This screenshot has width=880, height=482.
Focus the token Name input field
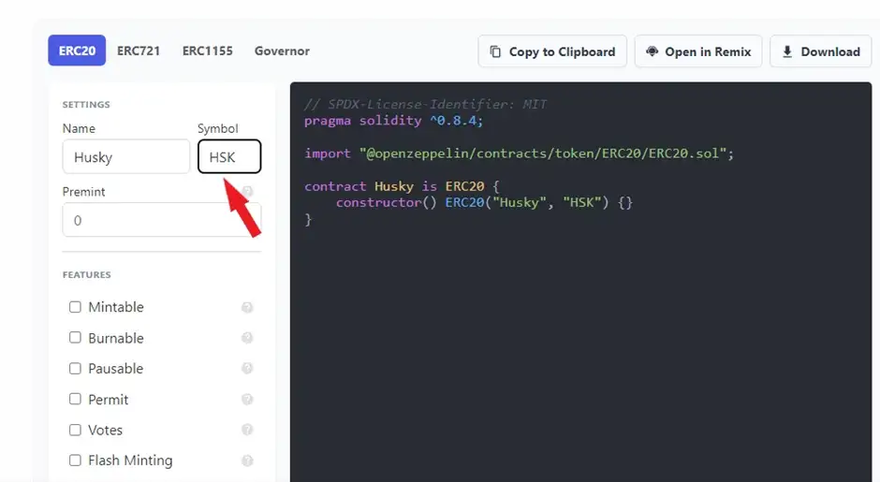[125, 157]
